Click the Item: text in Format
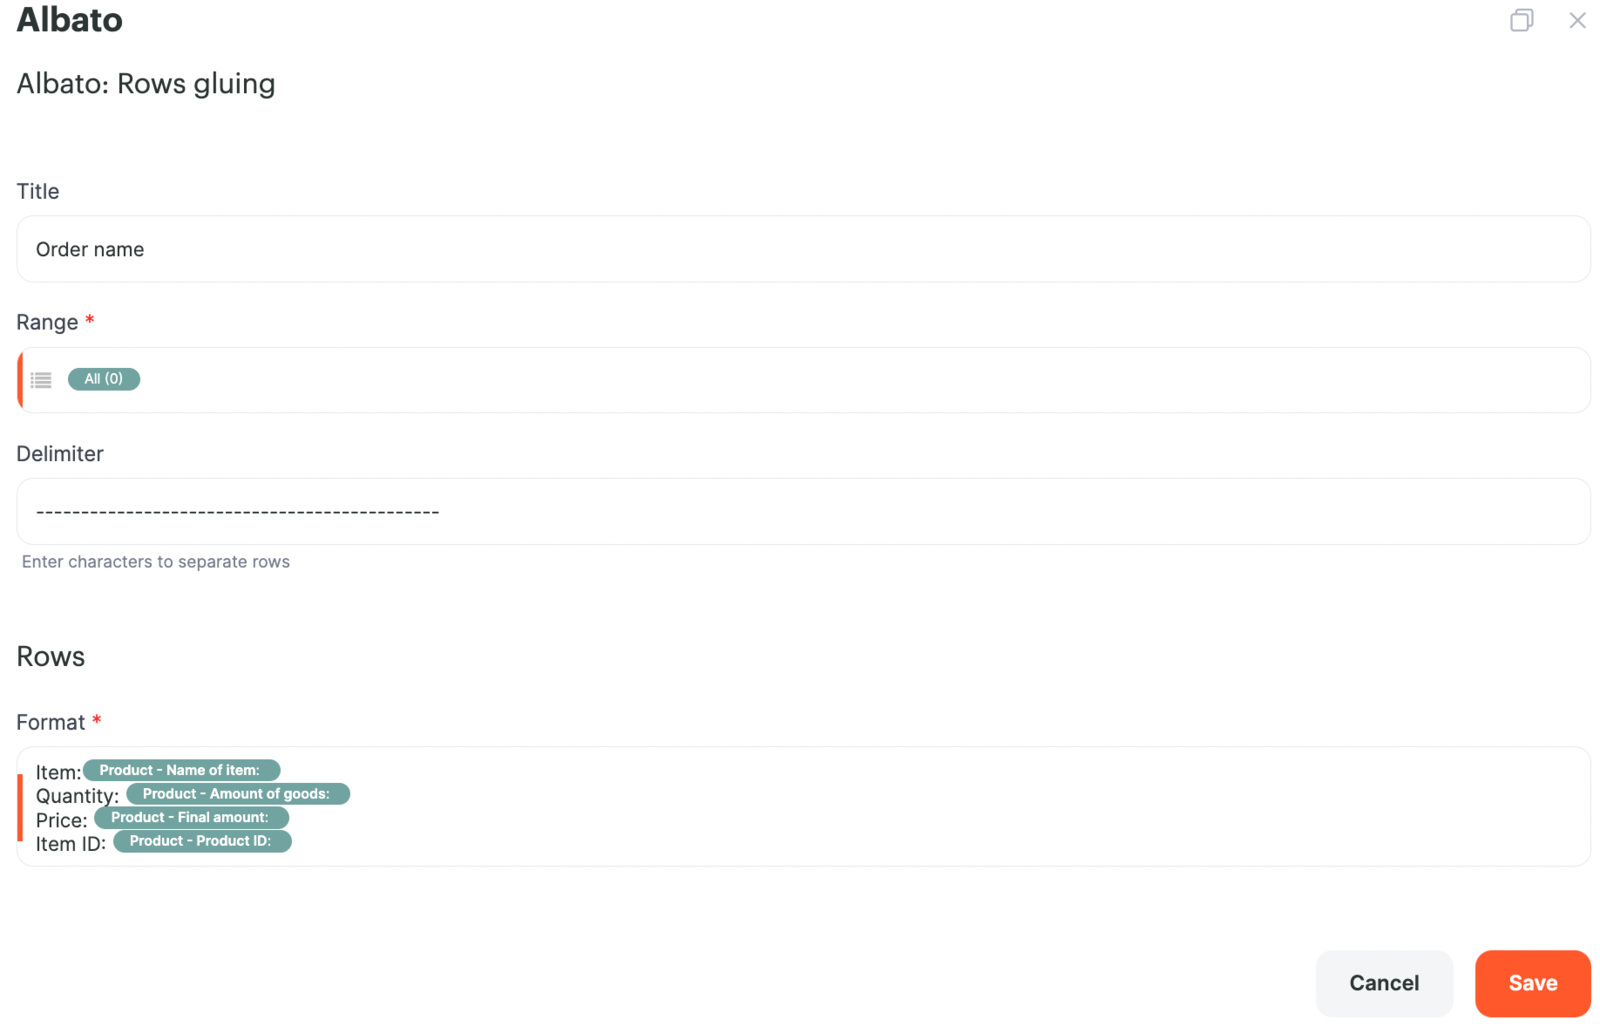Viewport: 1600px width, 1027px height. tap(58, 772)
